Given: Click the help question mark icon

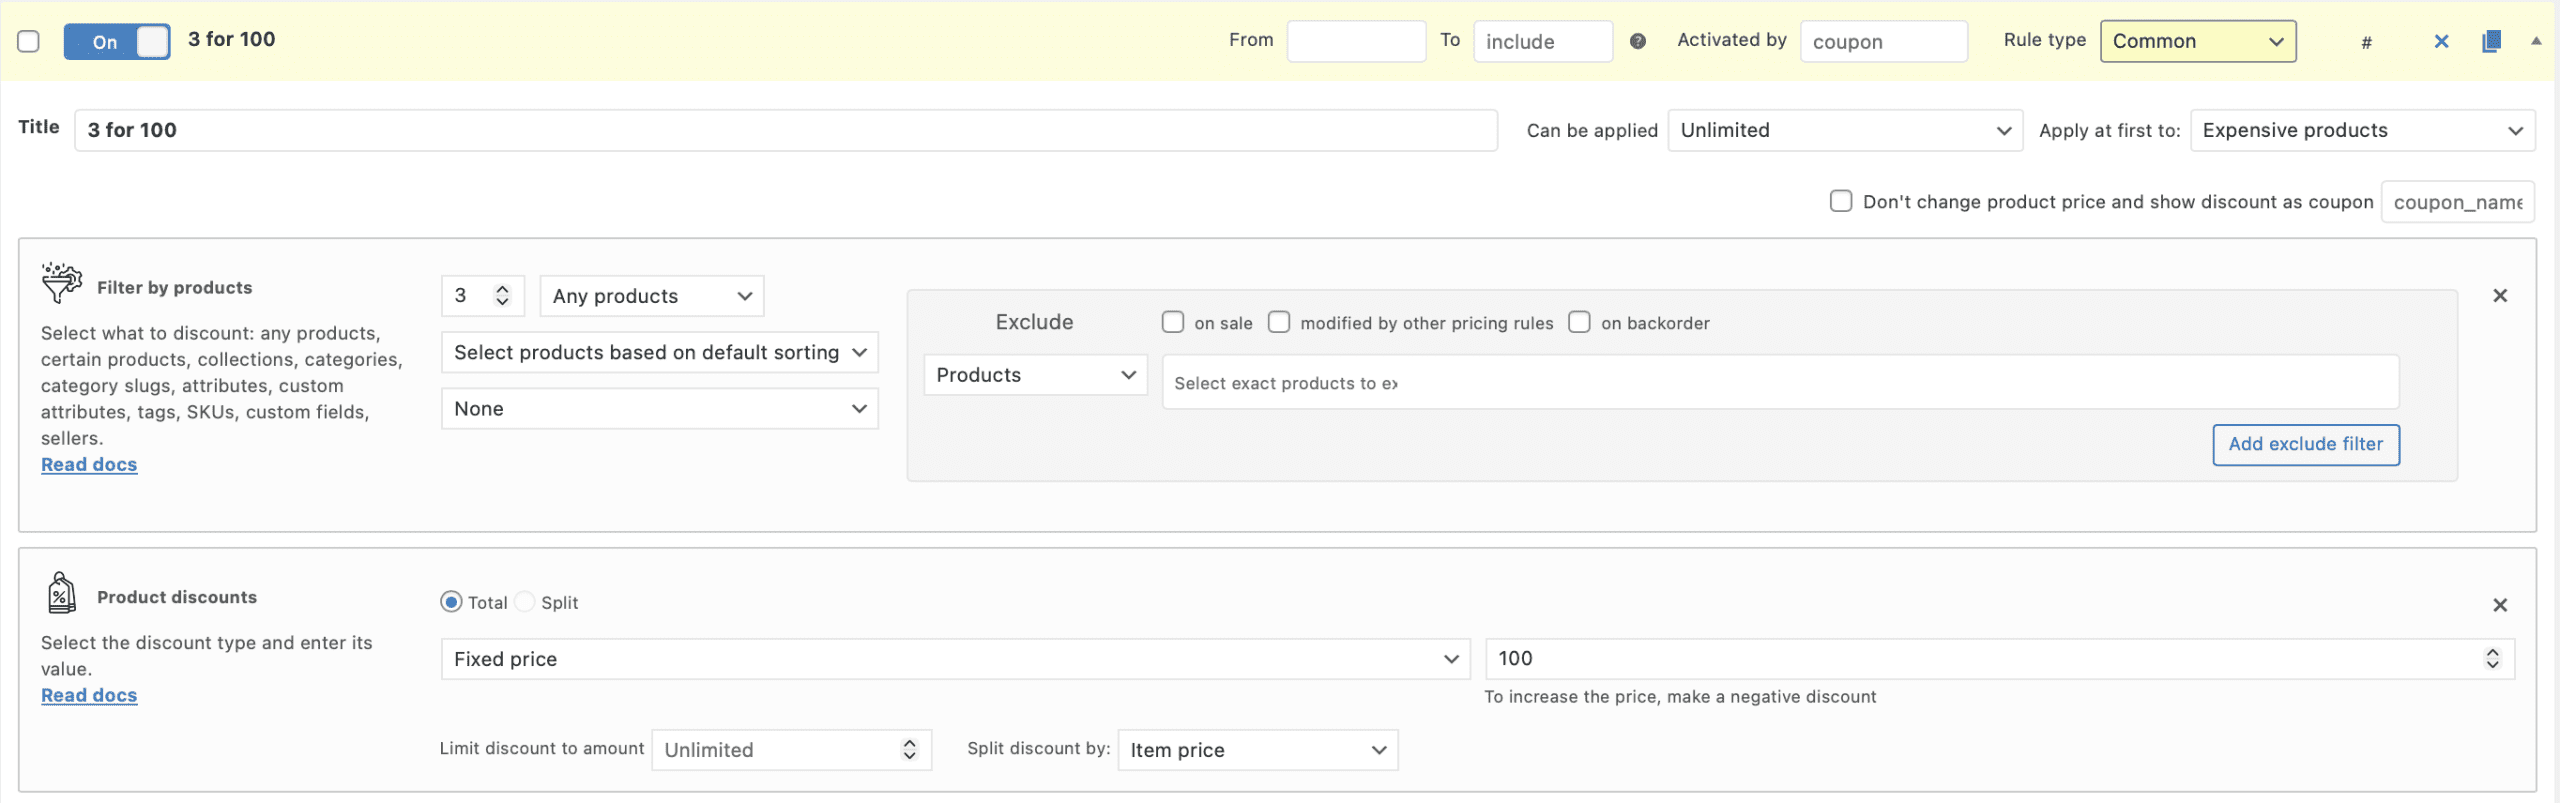Looking at the screenshot, I should click(x=1637, y=41).
